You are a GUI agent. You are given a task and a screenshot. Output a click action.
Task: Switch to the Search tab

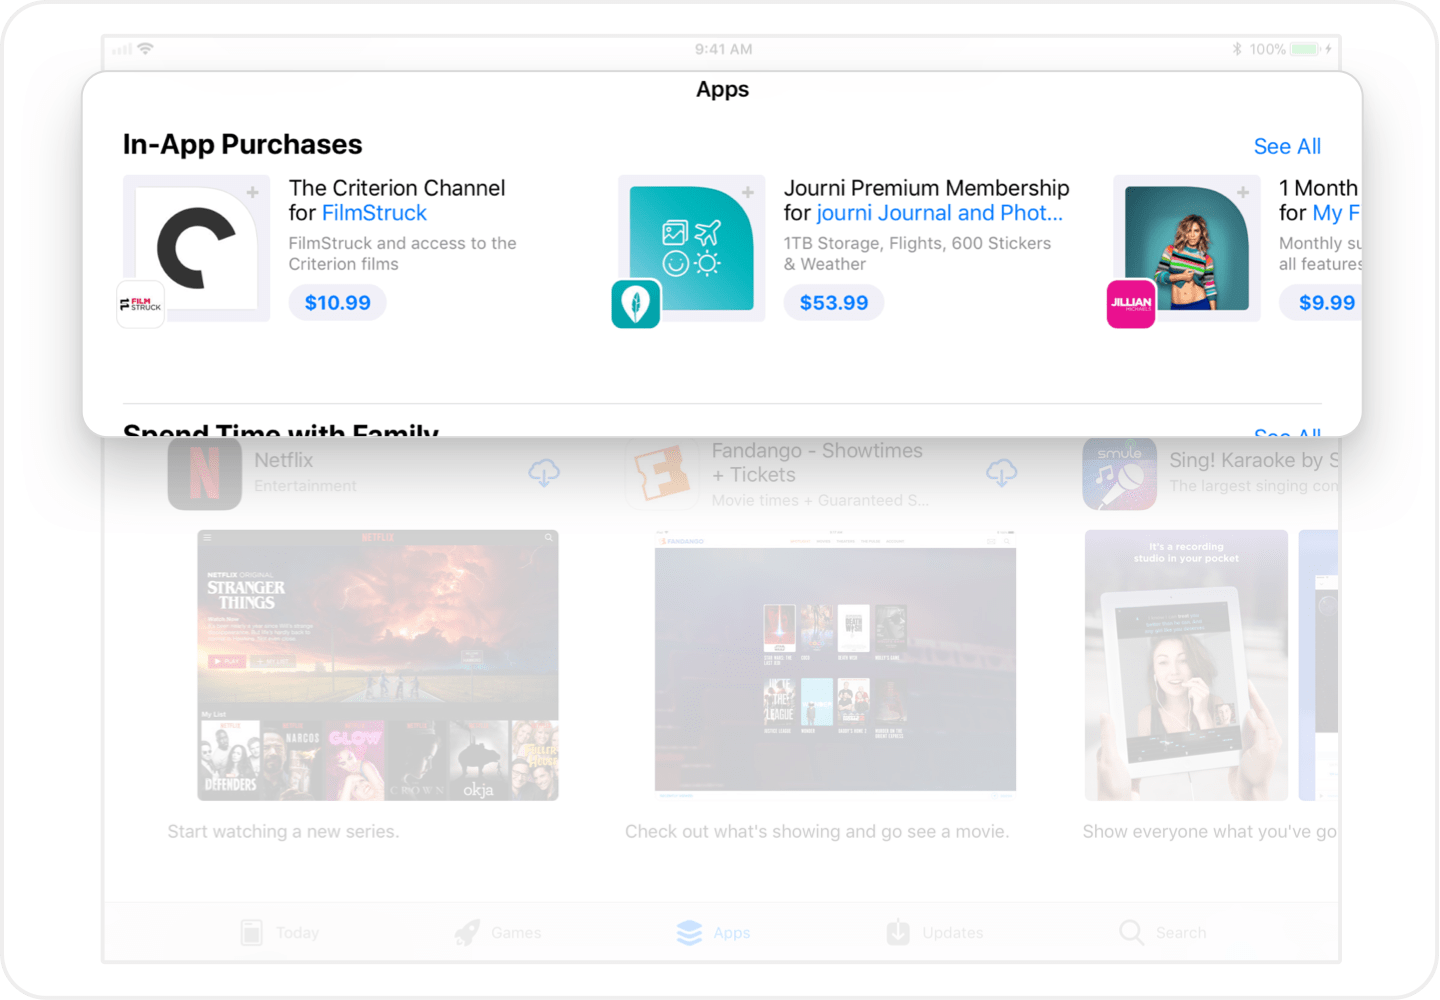1163,933
